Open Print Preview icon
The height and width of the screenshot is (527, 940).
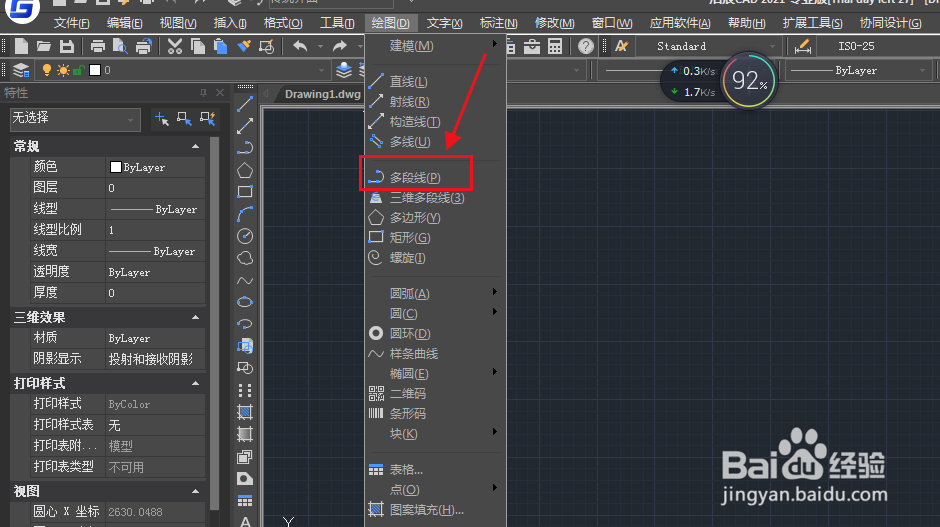click(120, 46)
